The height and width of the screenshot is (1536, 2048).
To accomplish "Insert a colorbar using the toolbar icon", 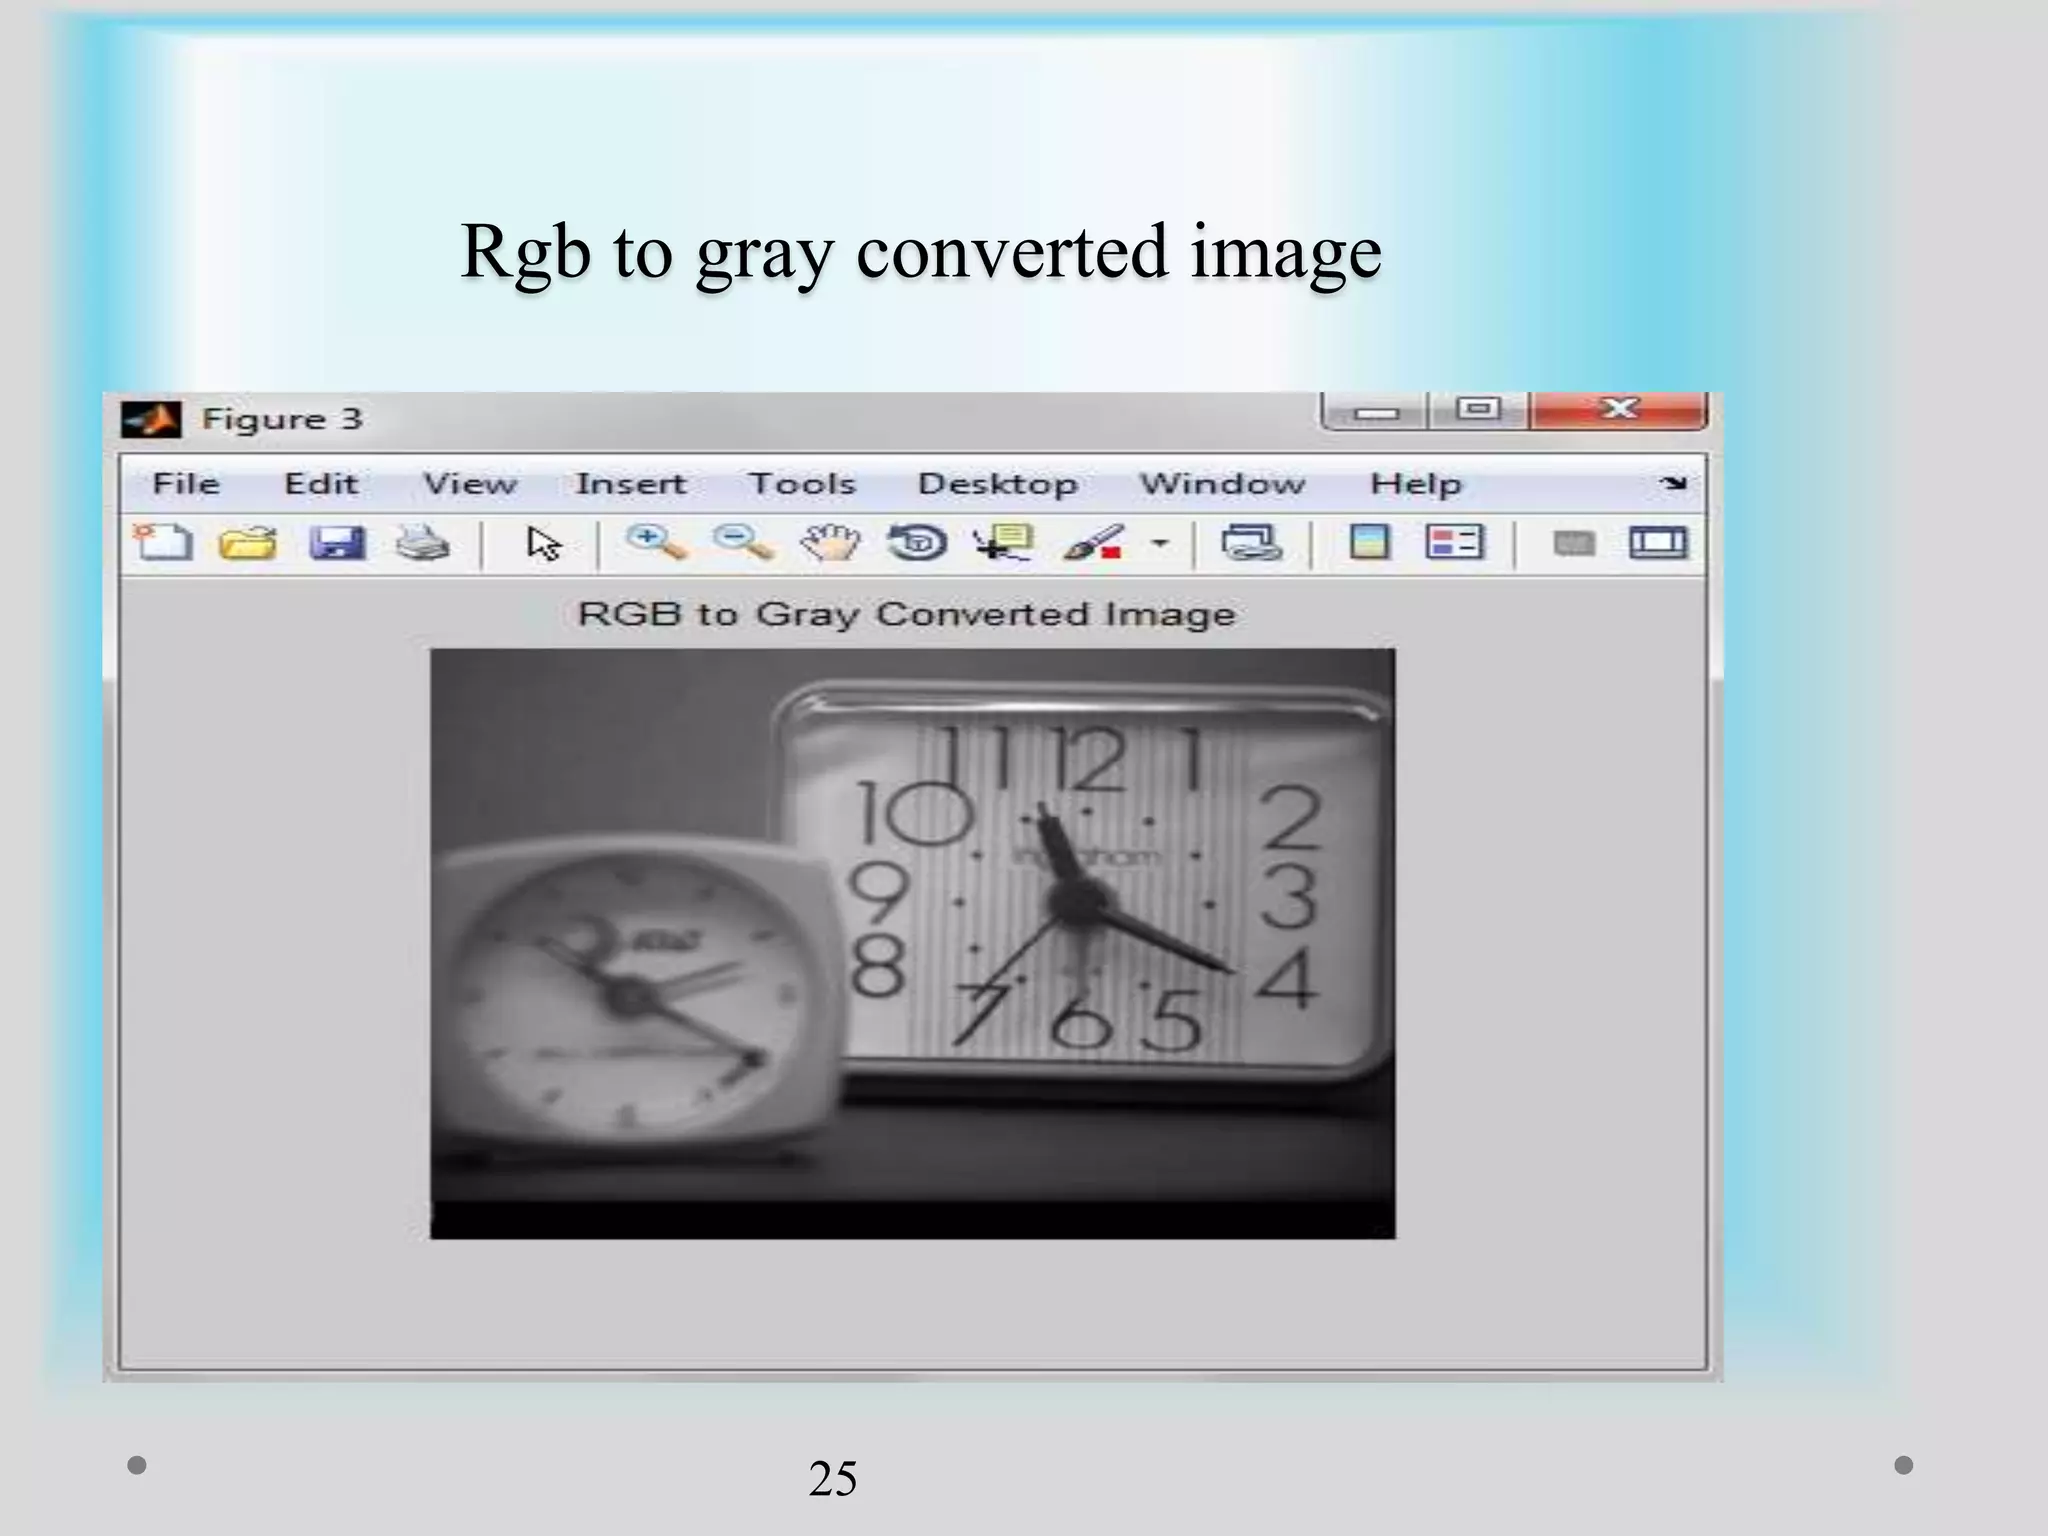I will click(1369, 543).
